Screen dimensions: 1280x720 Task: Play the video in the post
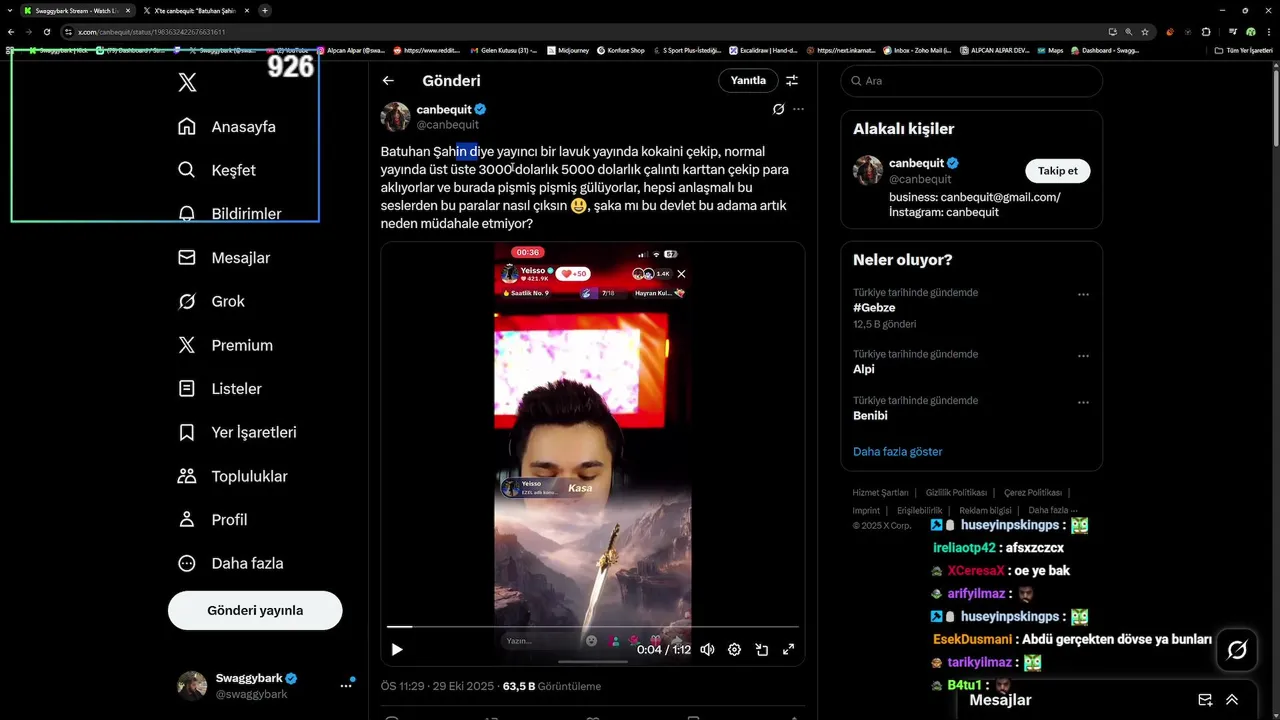[x=397, y=649]
